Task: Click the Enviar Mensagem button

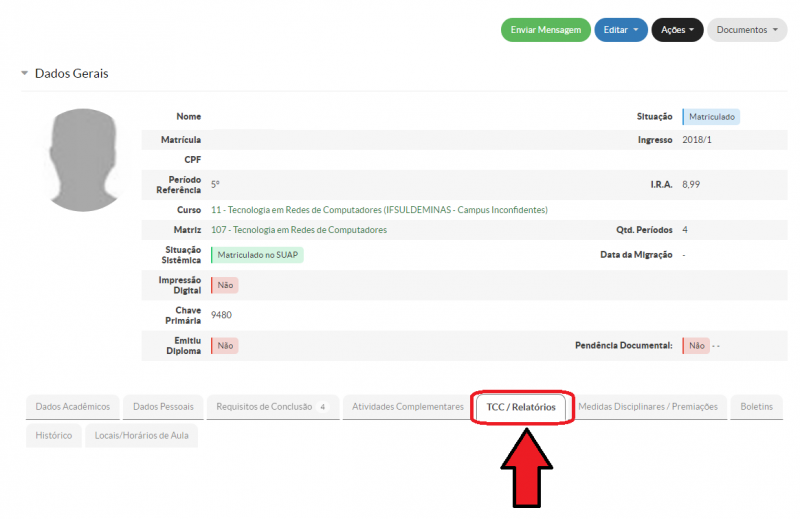Action: (545, 30)
